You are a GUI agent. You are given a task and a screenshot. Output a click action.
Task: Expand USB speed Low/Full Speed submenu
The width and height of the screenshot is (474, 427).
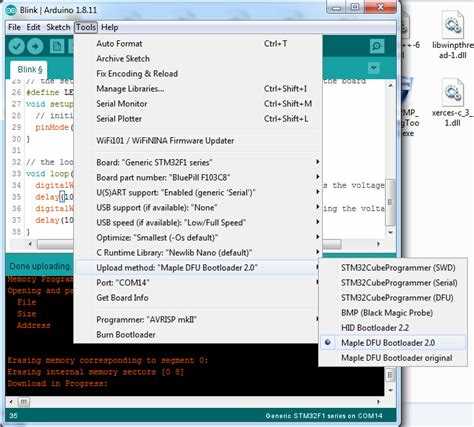(x=198, y=223)
